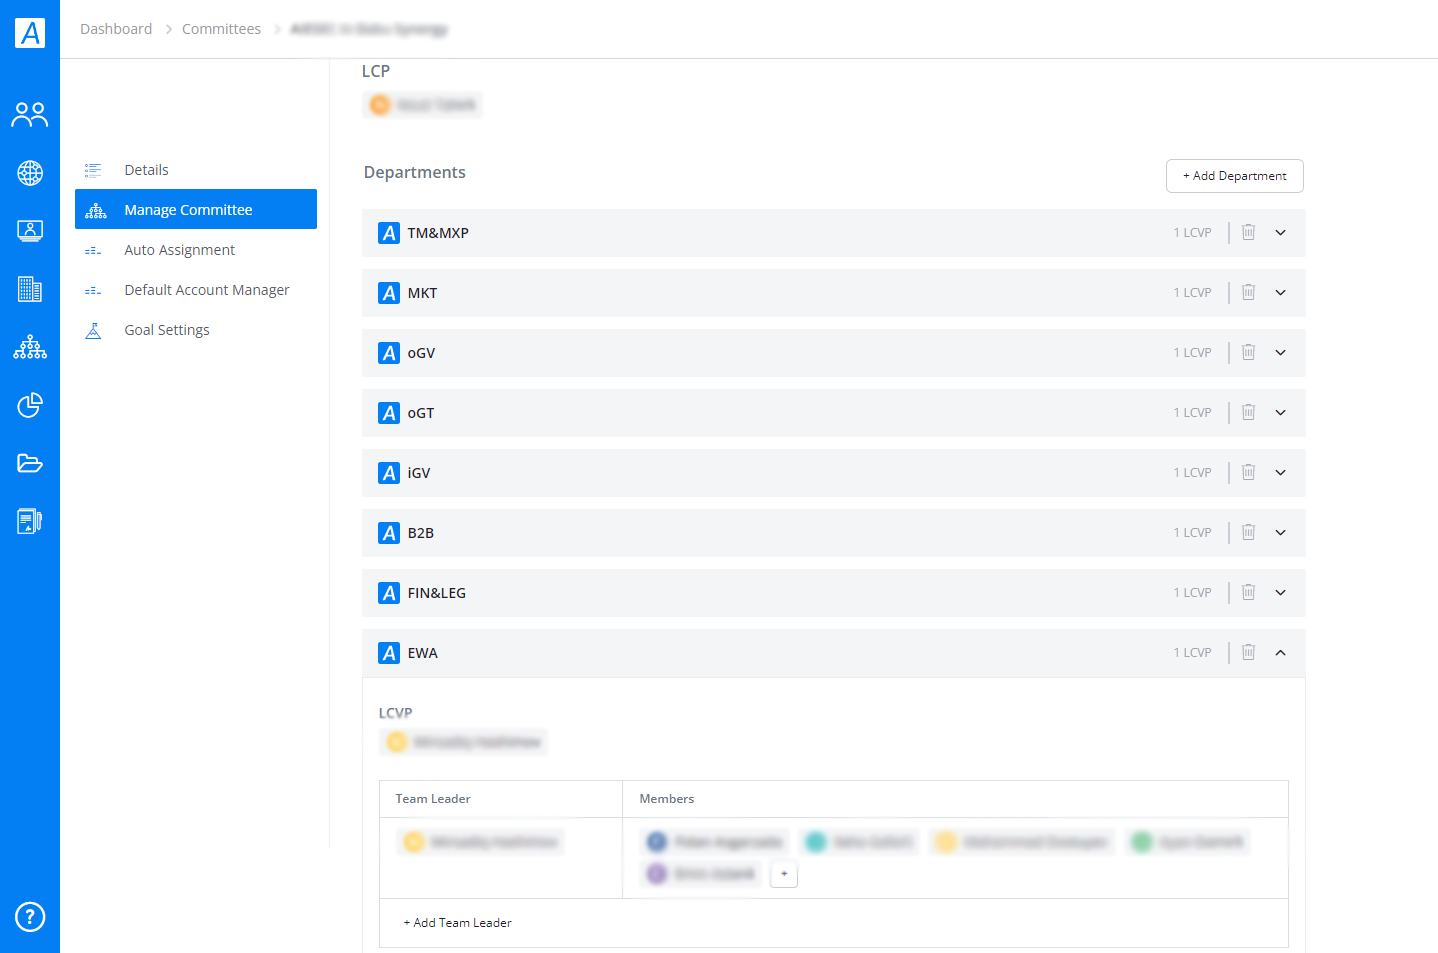Expand the MKT department
Image resolution: width=1438 pixels, height=953 pixels.
1280,292
